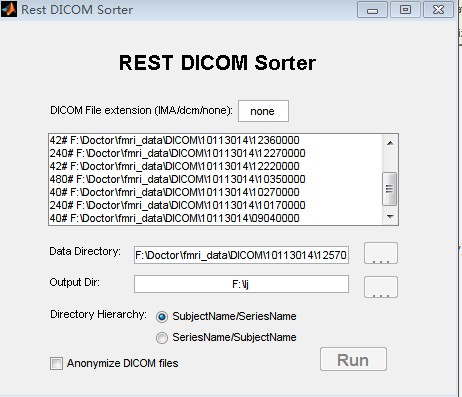This screenshot has width=462, height=397.
Task: Close the Rest DICOM Sorter window
Action: 438,10
